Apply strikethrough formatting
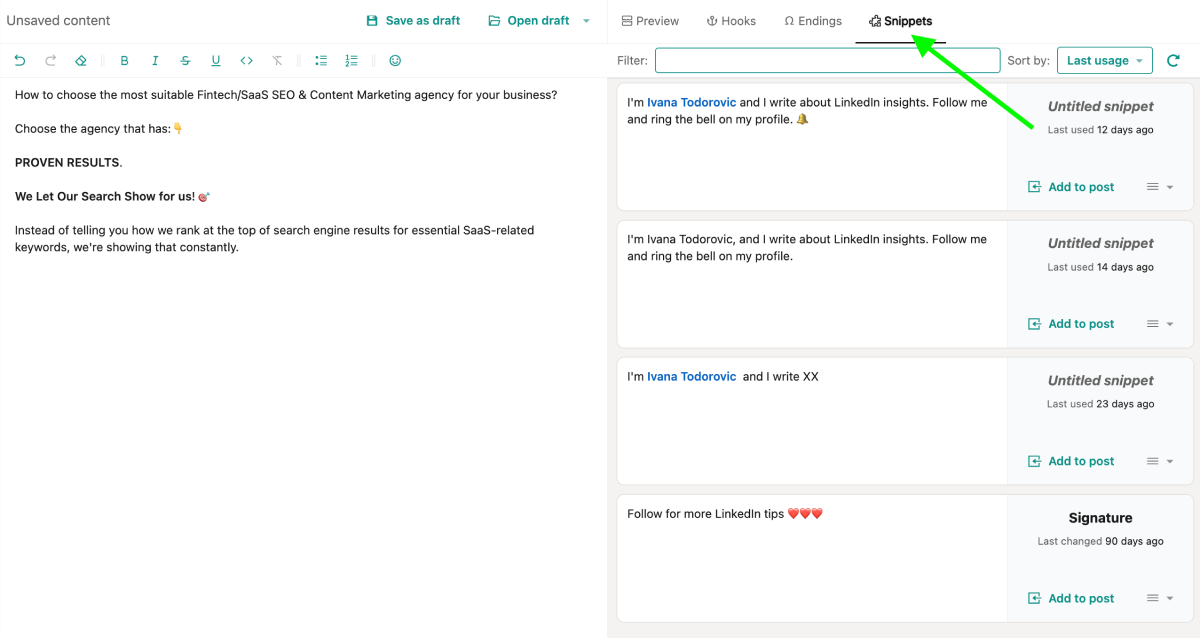This screenshot has height=638, width=1200. click(x=185, y=61)
